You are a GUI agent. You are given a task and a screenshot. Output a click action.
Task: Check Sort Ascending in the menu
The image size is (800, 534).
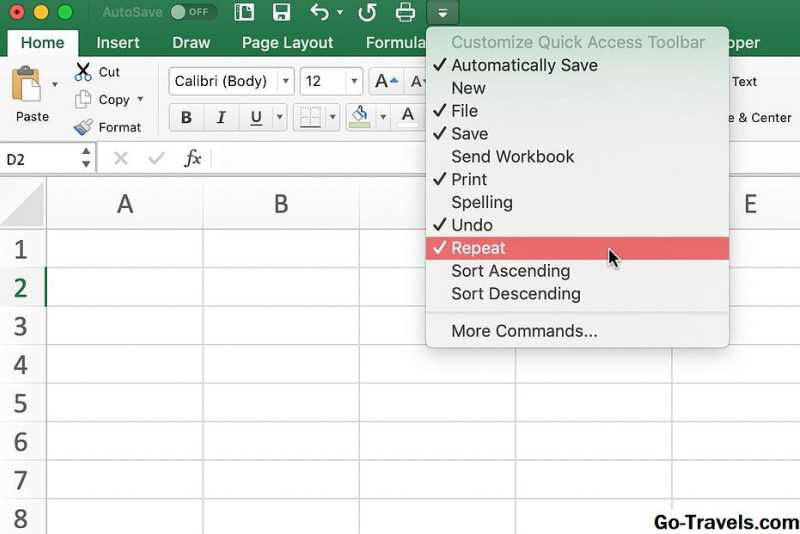point(577,271)
